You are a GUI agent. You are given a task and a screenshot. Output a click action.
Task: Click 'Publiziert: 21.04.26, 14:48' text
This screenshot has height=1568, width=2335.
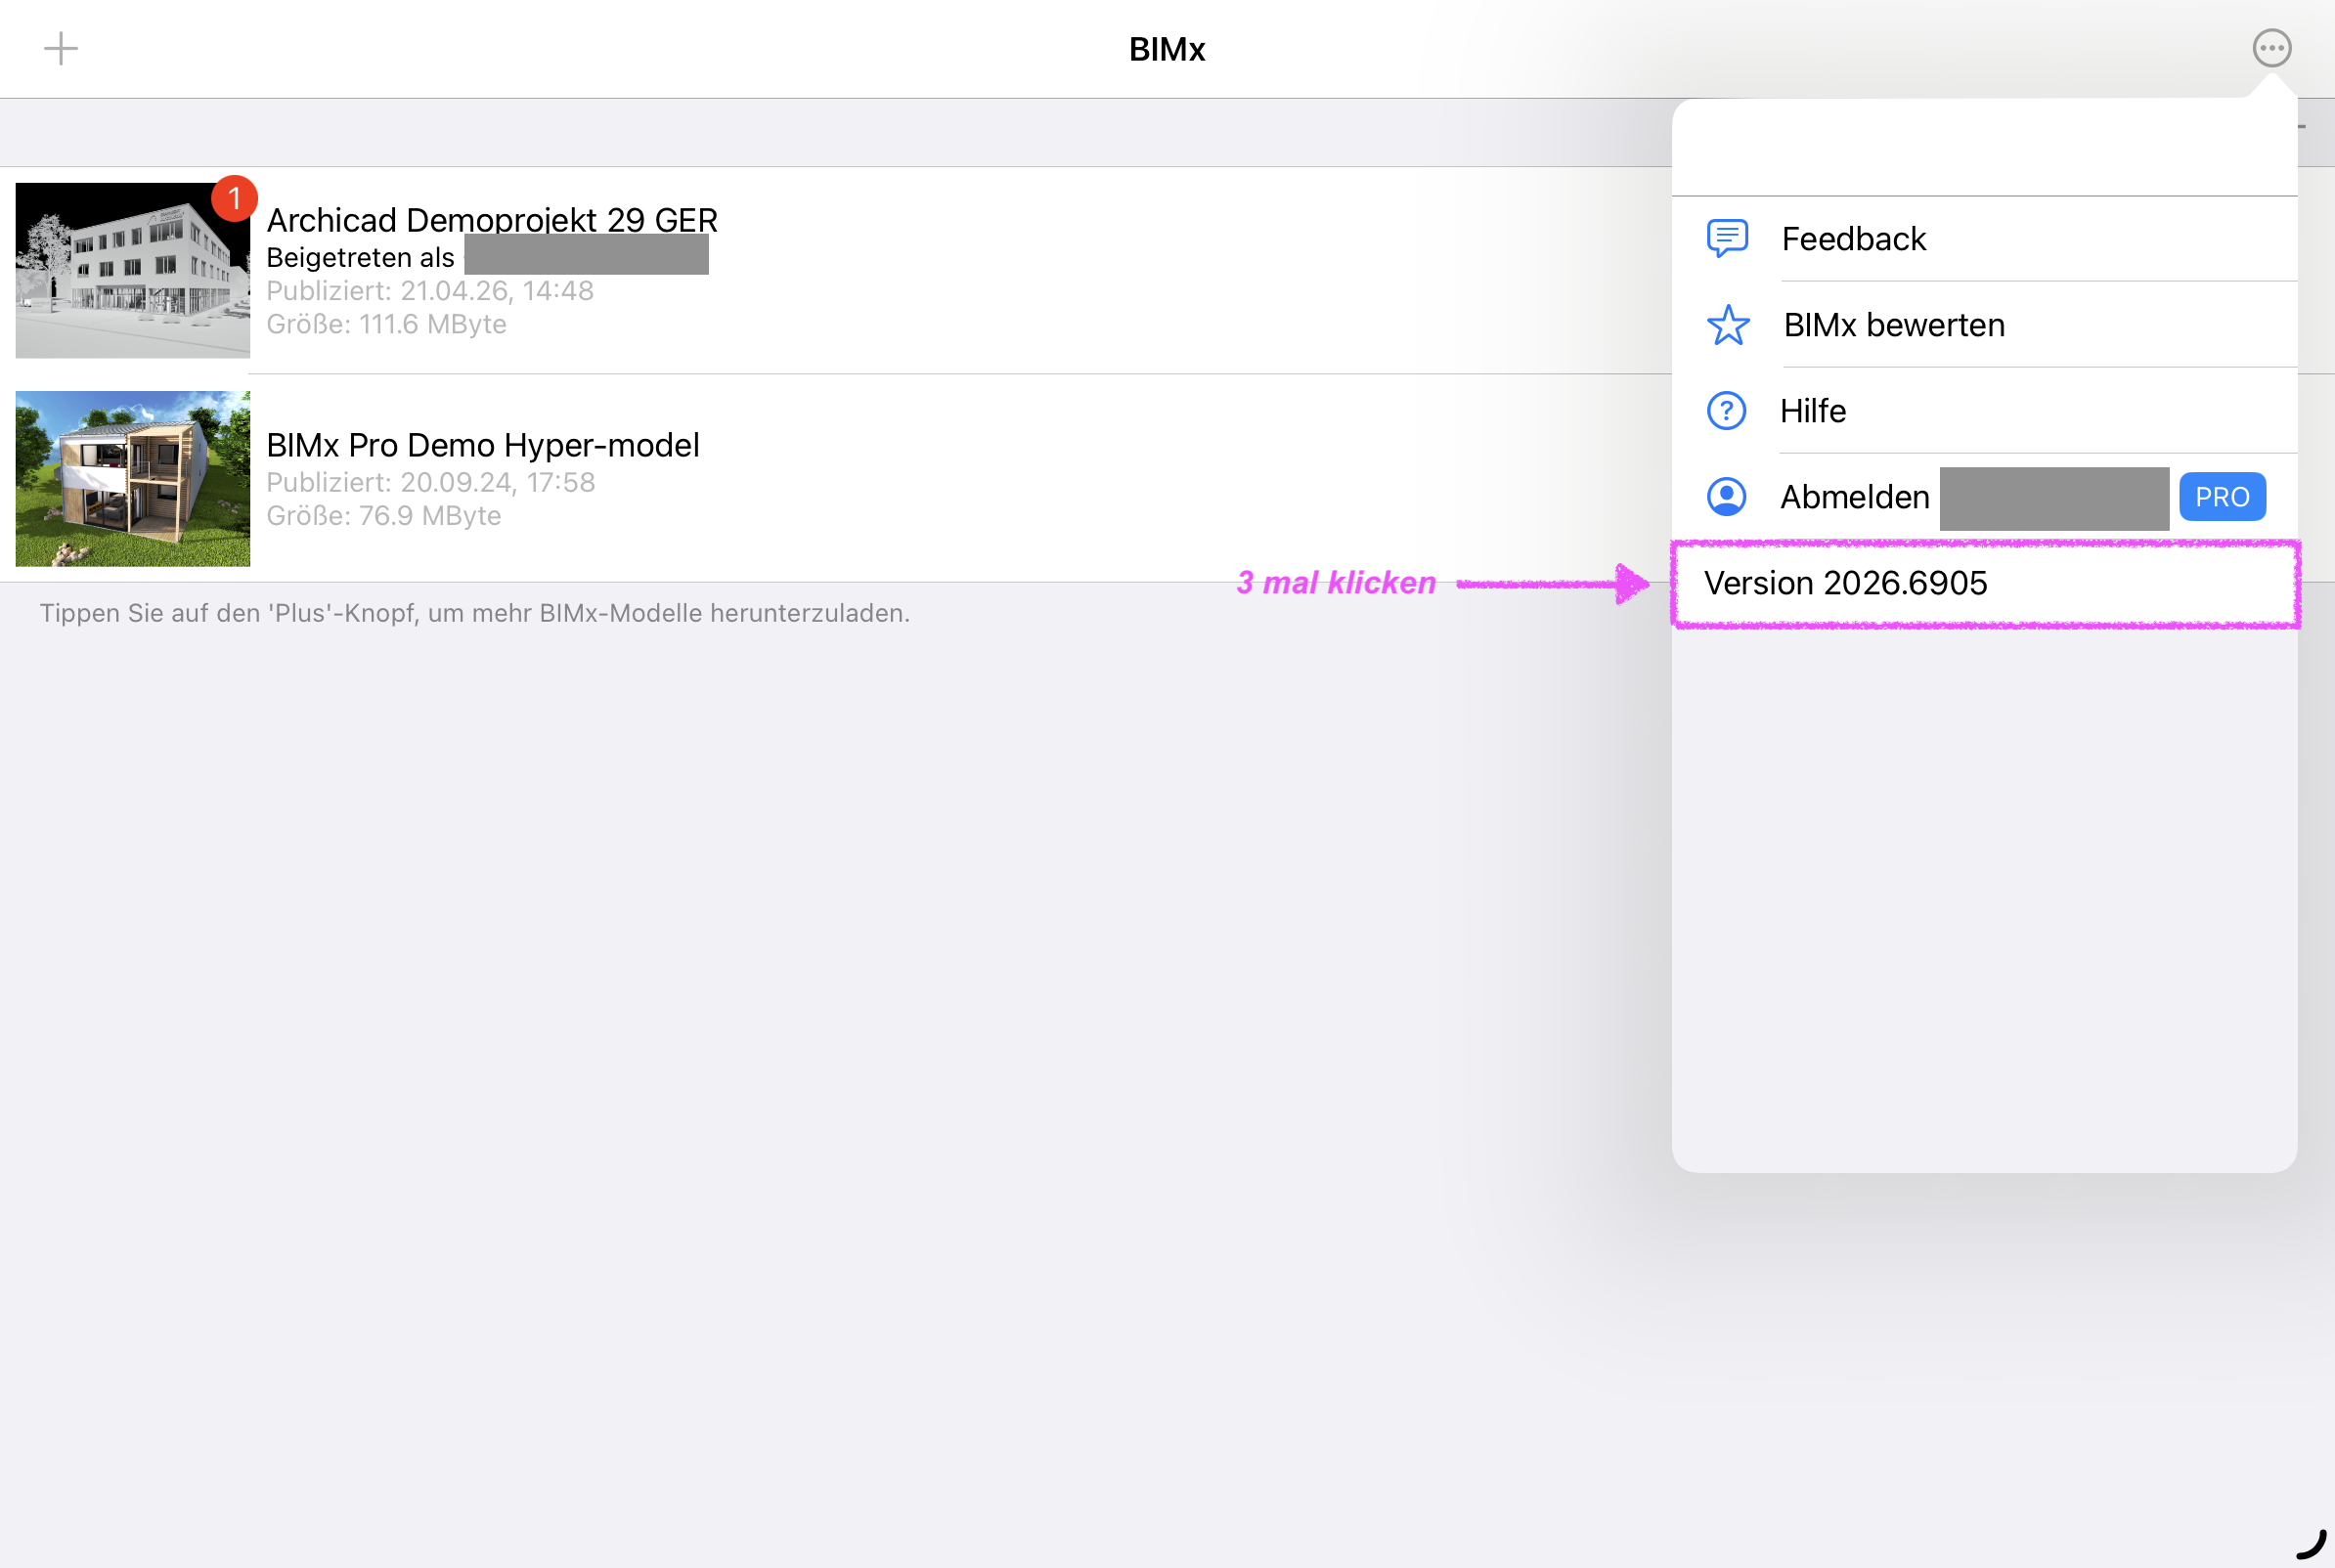[x=430, y=291]
